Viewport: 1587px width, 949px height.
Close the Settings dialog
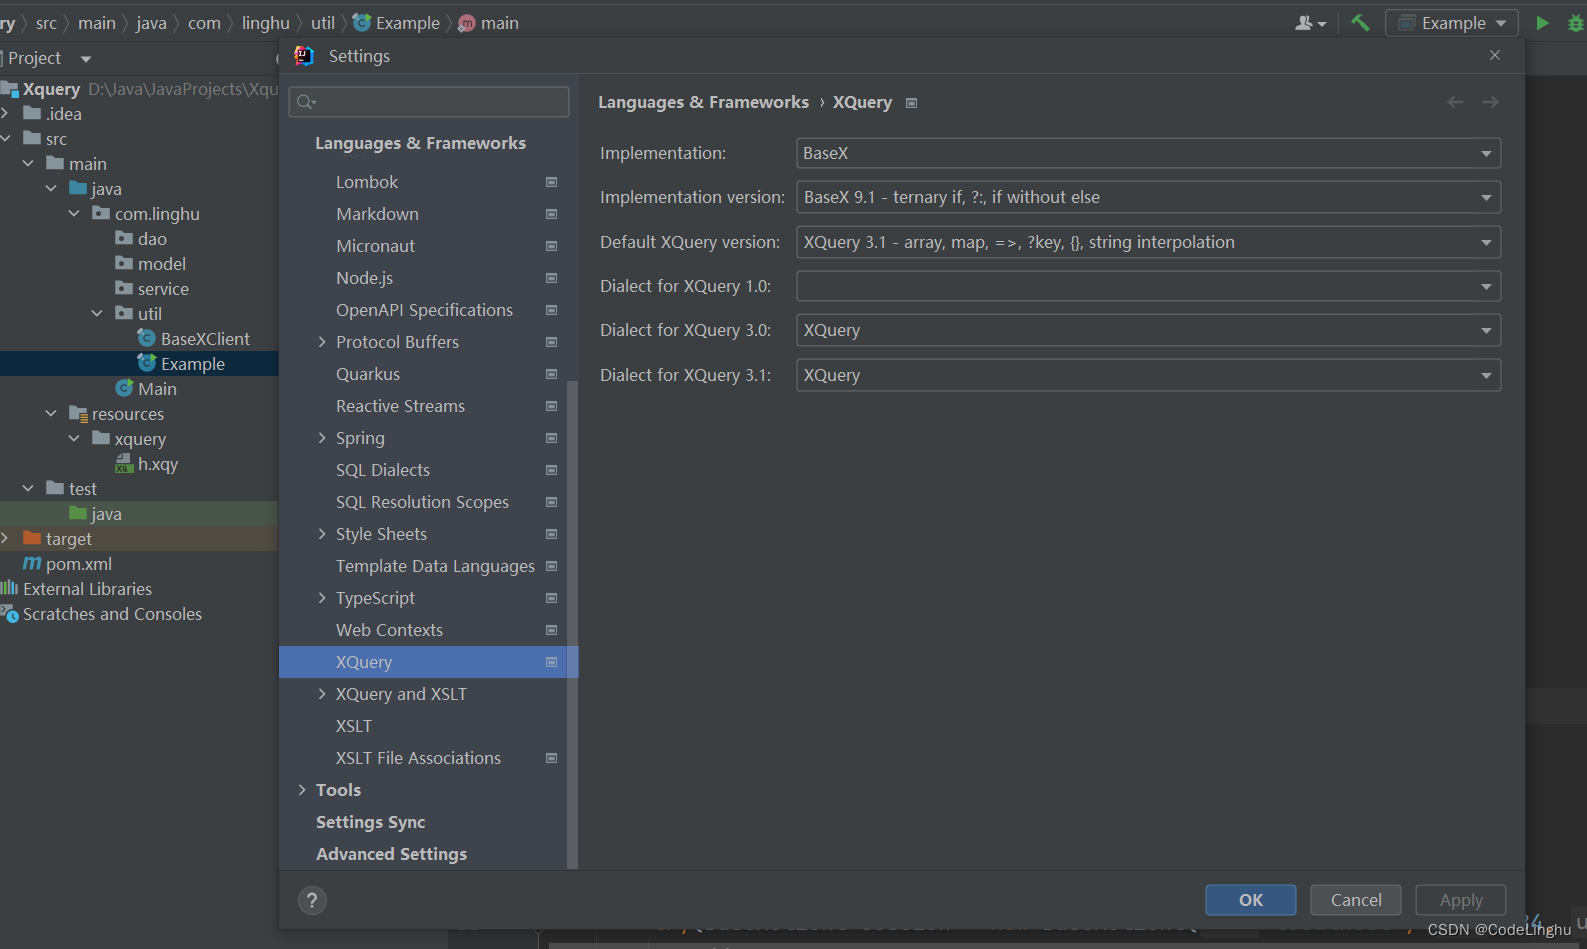[1495, 55]
